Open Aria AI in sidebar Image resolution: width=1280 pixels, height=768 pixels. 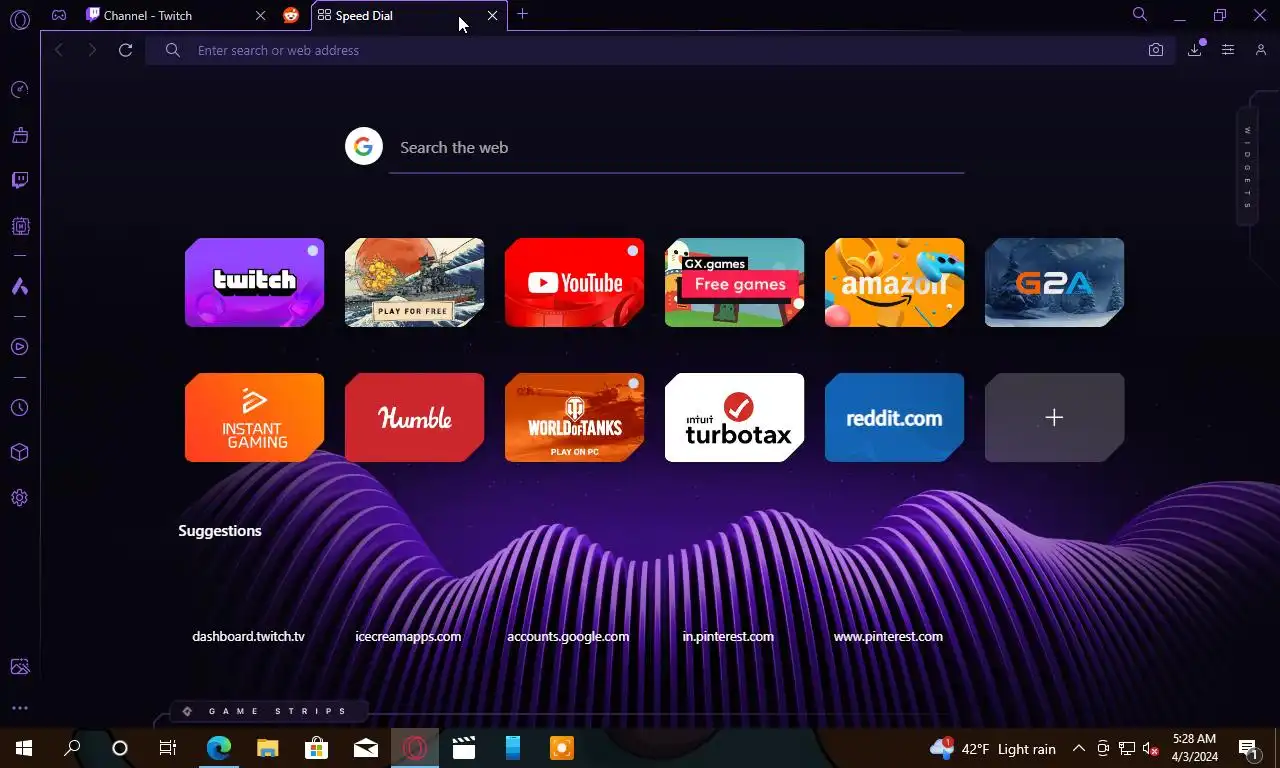click(x=19, y=287)
